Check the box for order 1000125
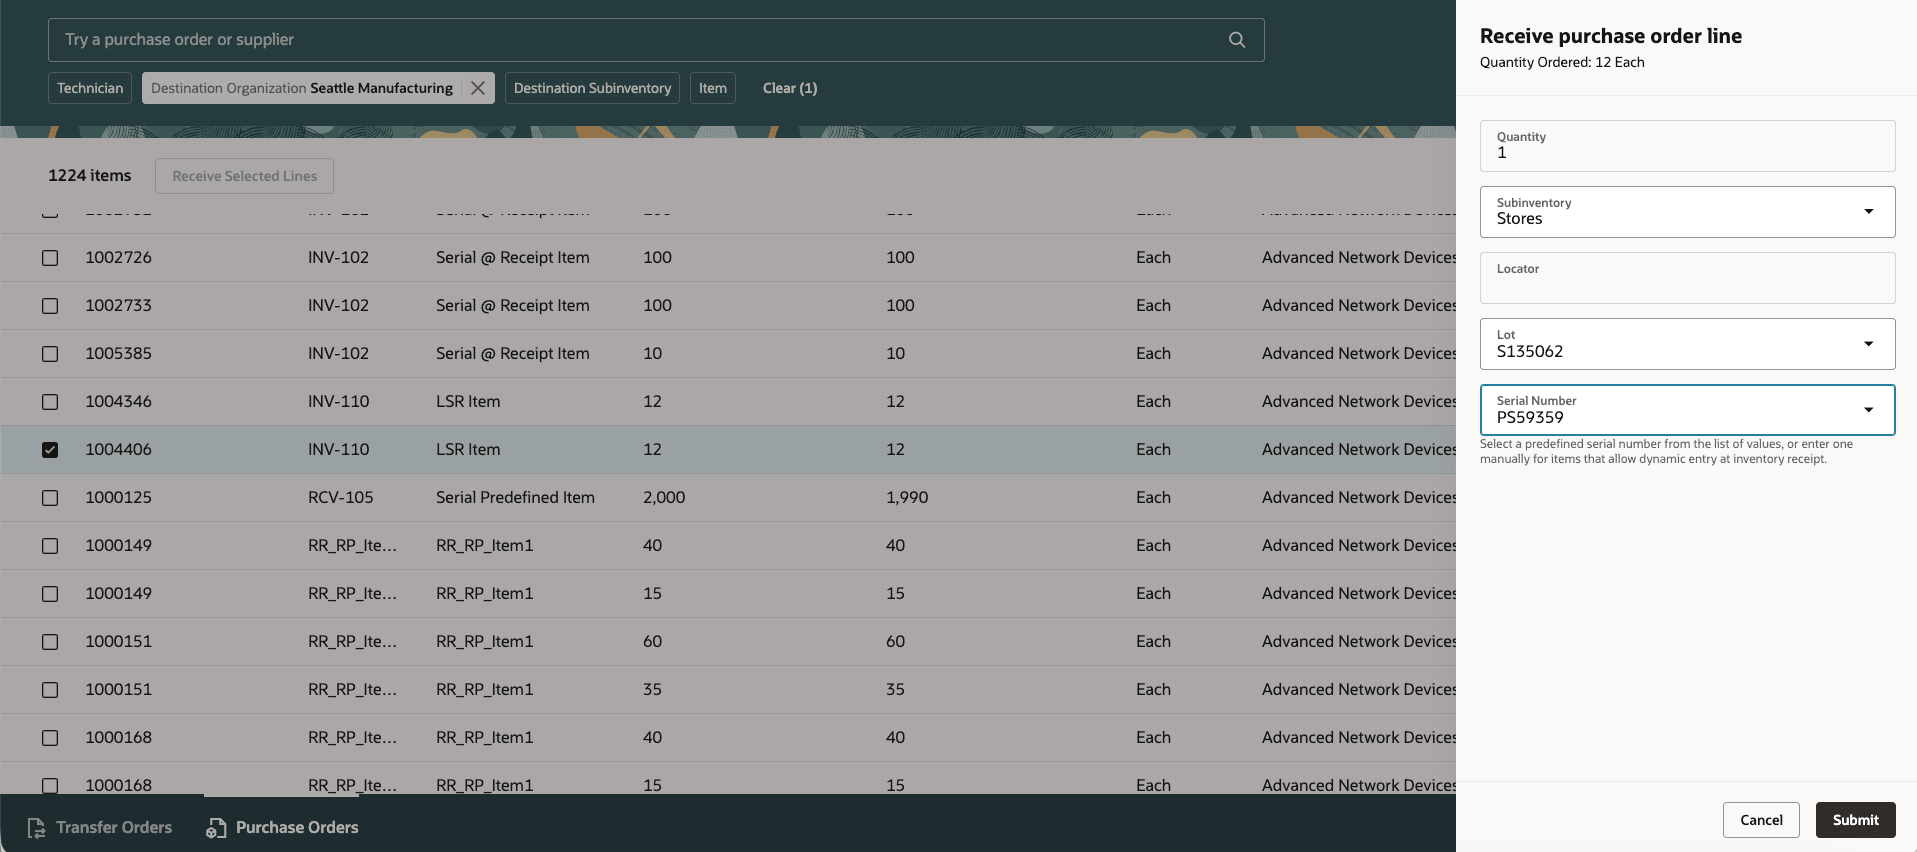 [50, 498]
